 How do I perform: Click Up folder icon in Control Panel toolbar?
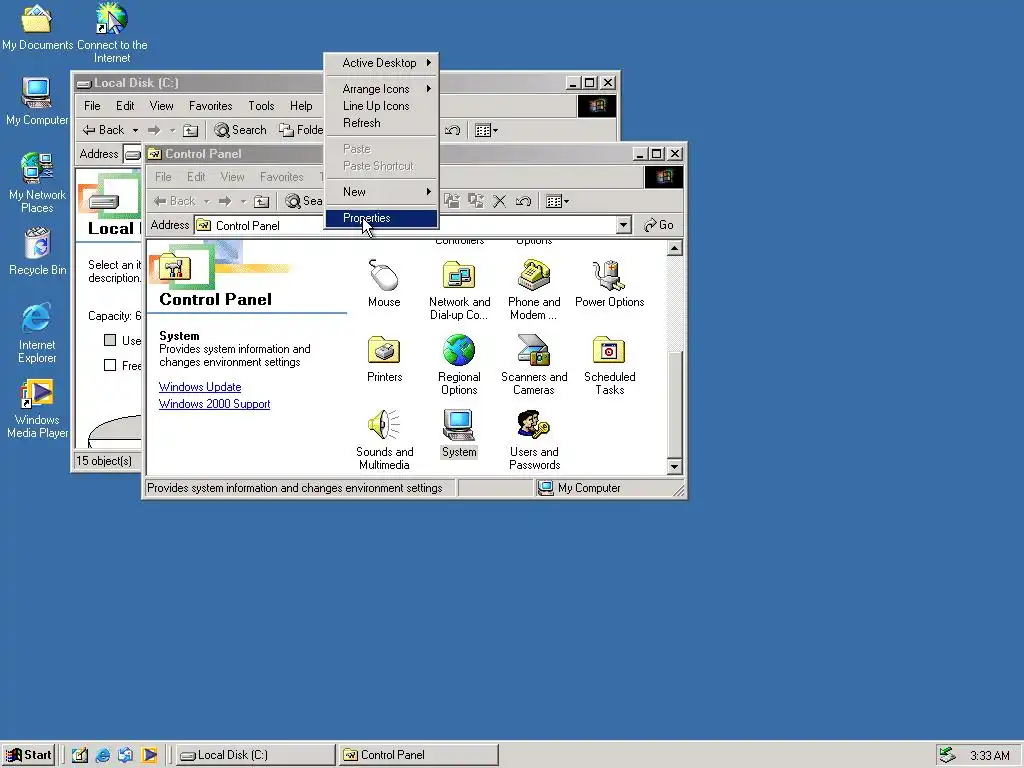(261, 201)
